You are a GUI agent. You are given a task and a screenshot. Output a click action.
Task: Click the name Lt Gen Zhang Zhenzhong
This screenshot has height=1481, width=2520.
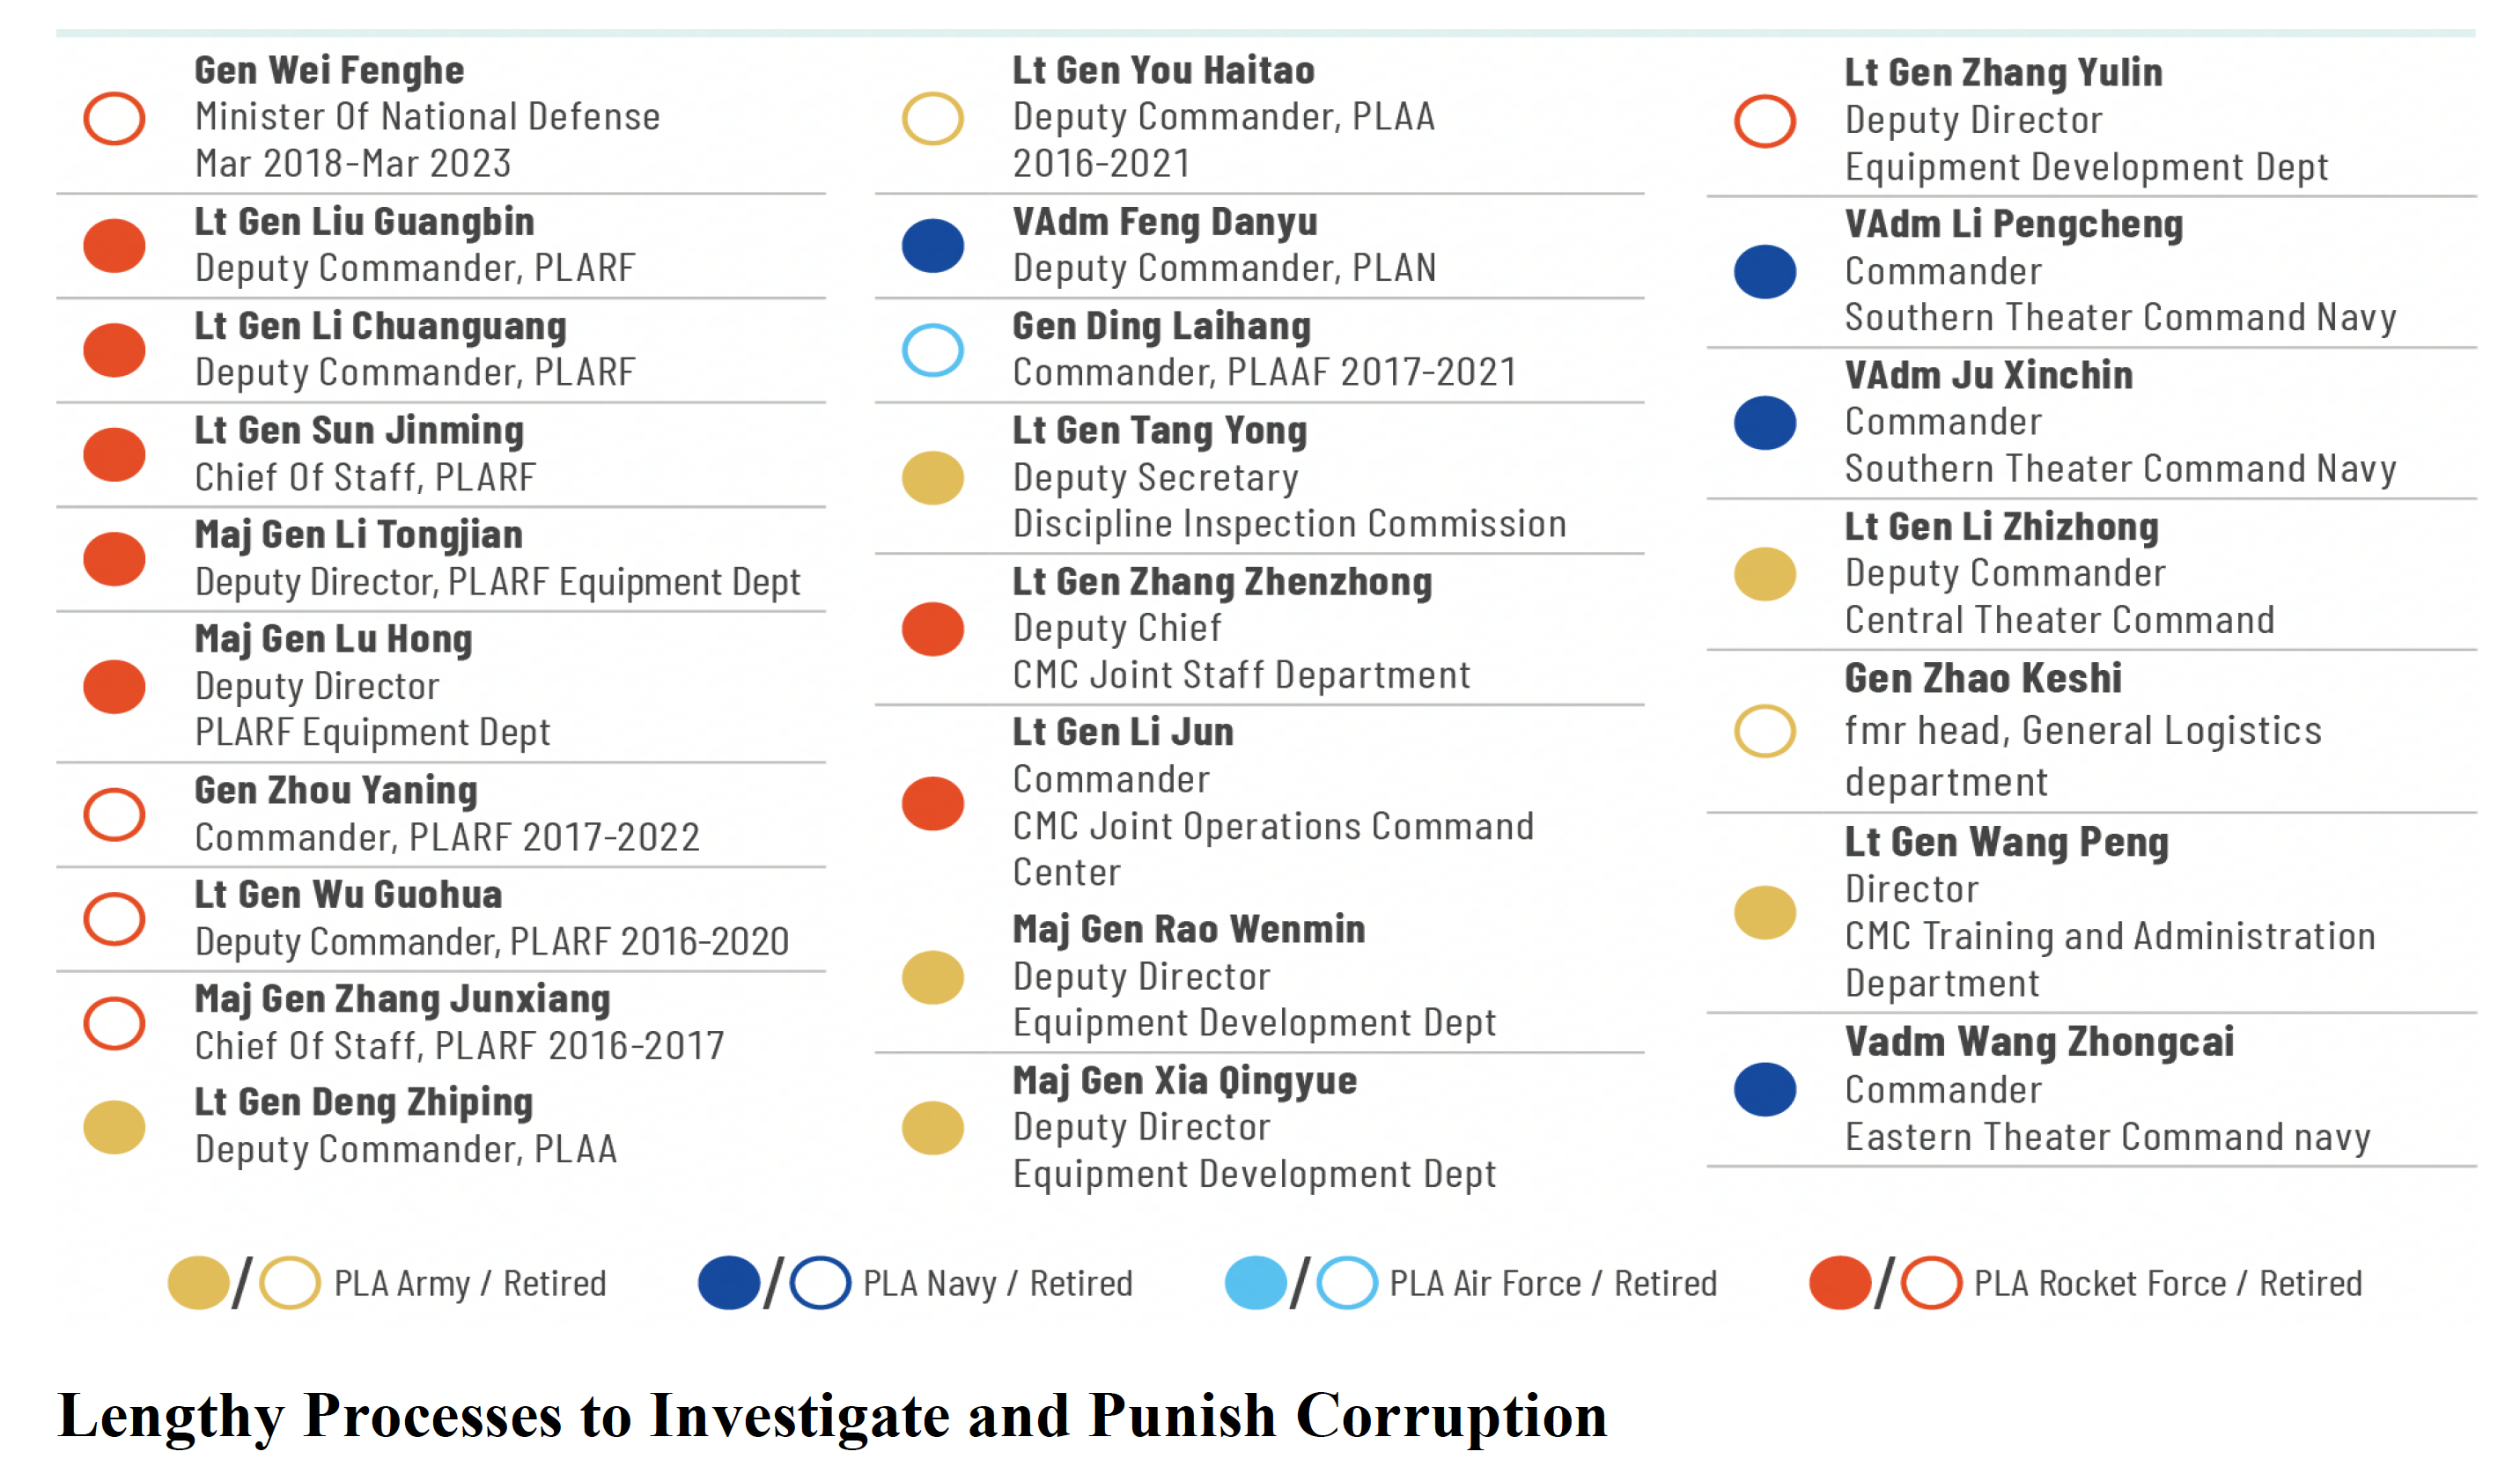pyautogui.click(x=1221, y=581)
